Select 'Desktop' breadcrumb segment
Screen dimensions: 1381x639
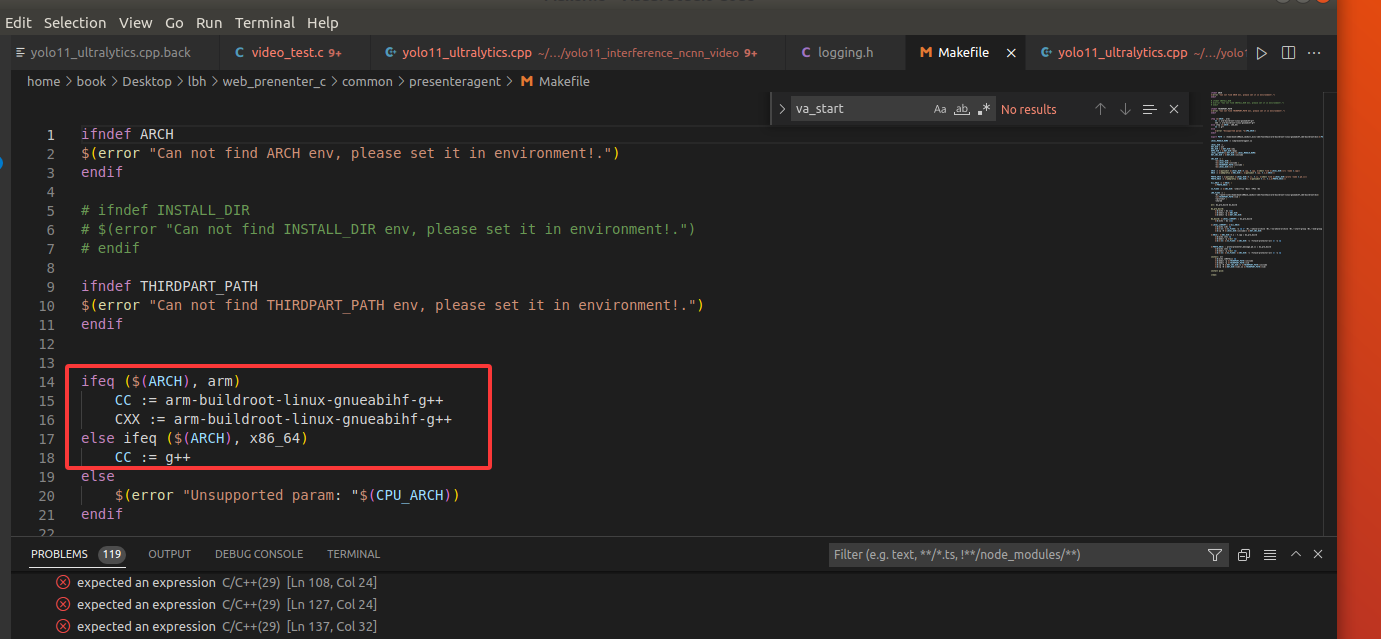(x=147, y=82)
